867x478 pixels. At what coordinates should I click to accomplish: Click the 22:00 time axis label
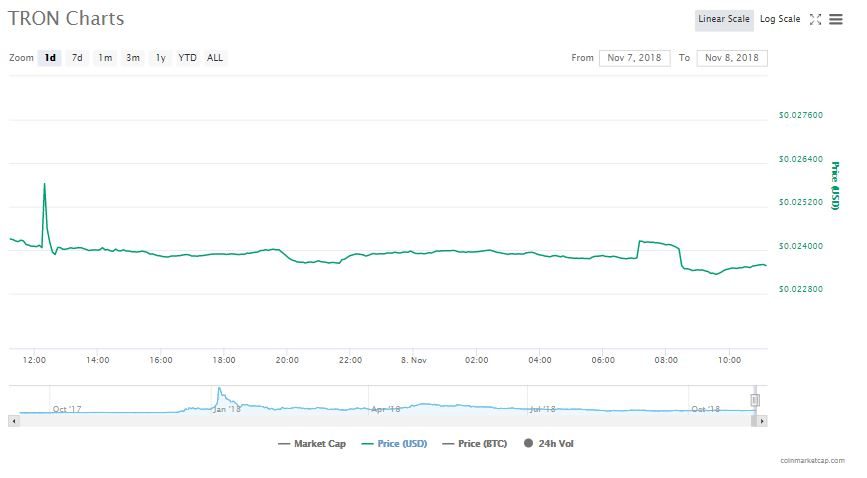350,360
